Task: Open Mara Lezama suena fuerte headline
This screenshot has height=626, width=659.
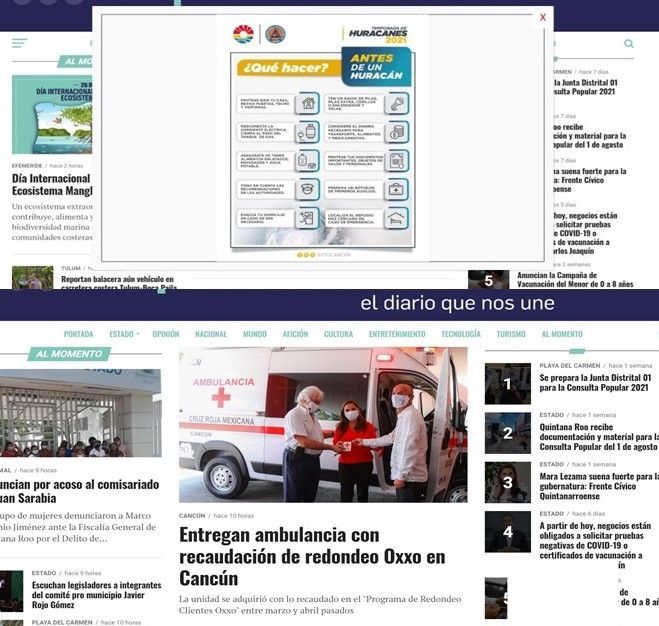Action: click(x=599, y=486)
